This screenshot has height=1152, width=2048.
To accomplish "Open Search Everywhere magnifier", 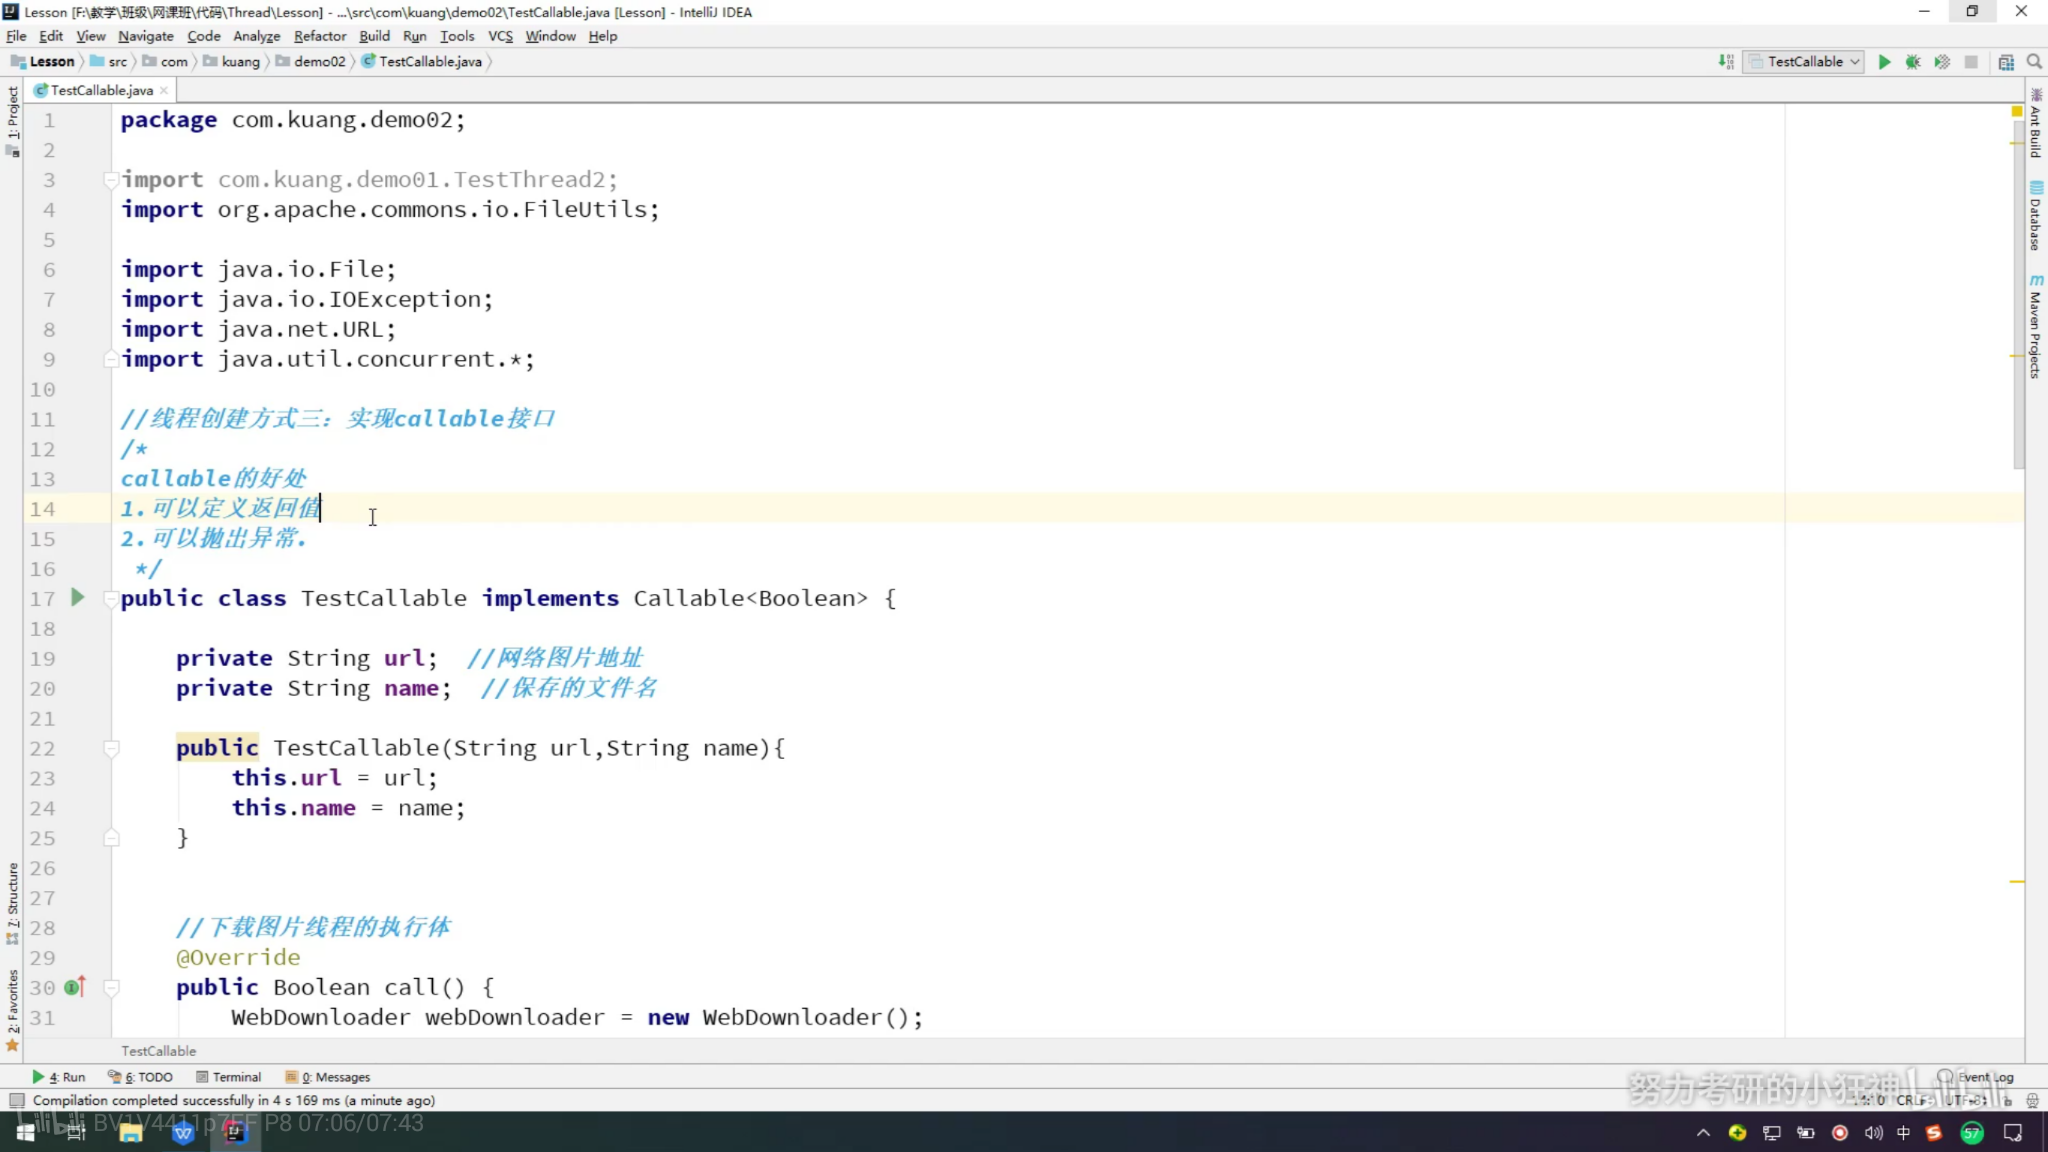I will [x=2034, y=62].
